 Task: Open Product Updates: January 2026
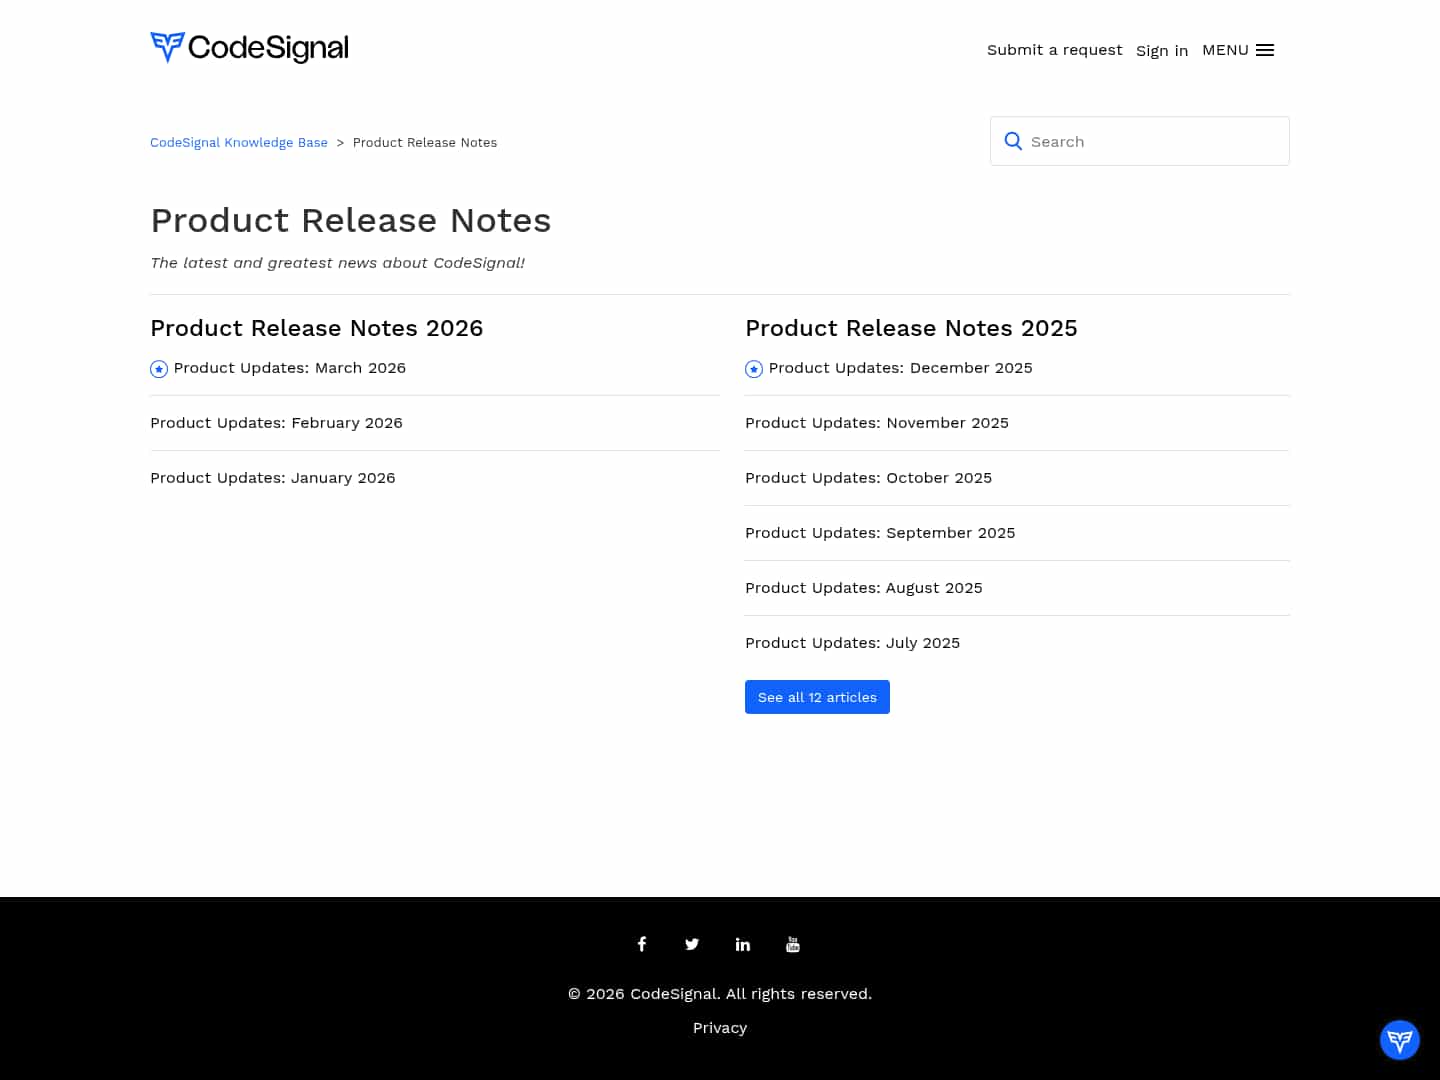(273, 478)
